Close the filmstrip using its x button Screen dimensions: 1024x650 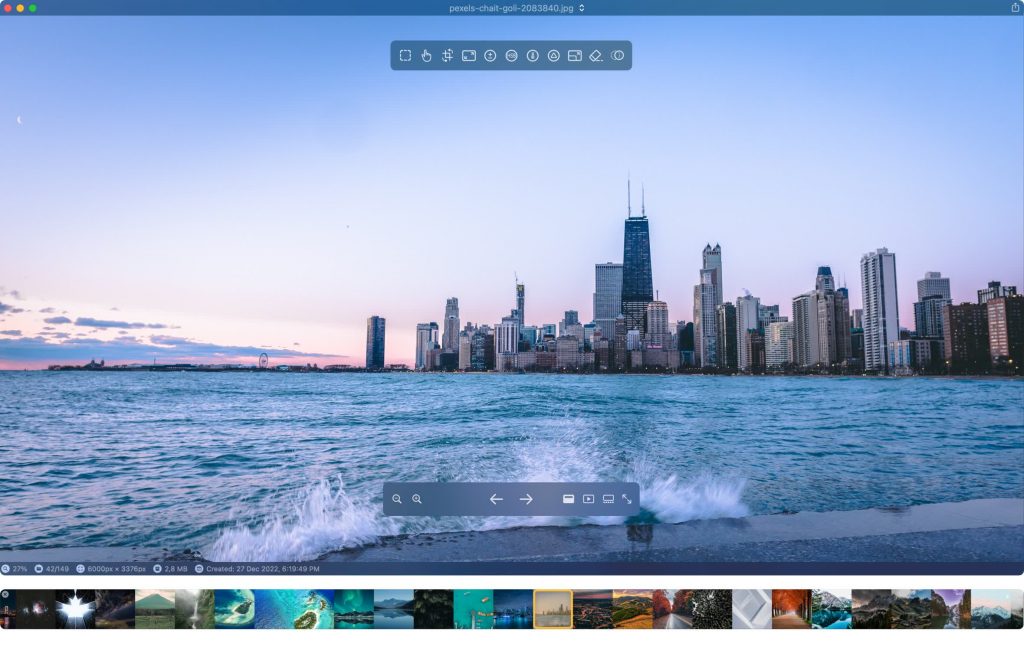point(5,594)
